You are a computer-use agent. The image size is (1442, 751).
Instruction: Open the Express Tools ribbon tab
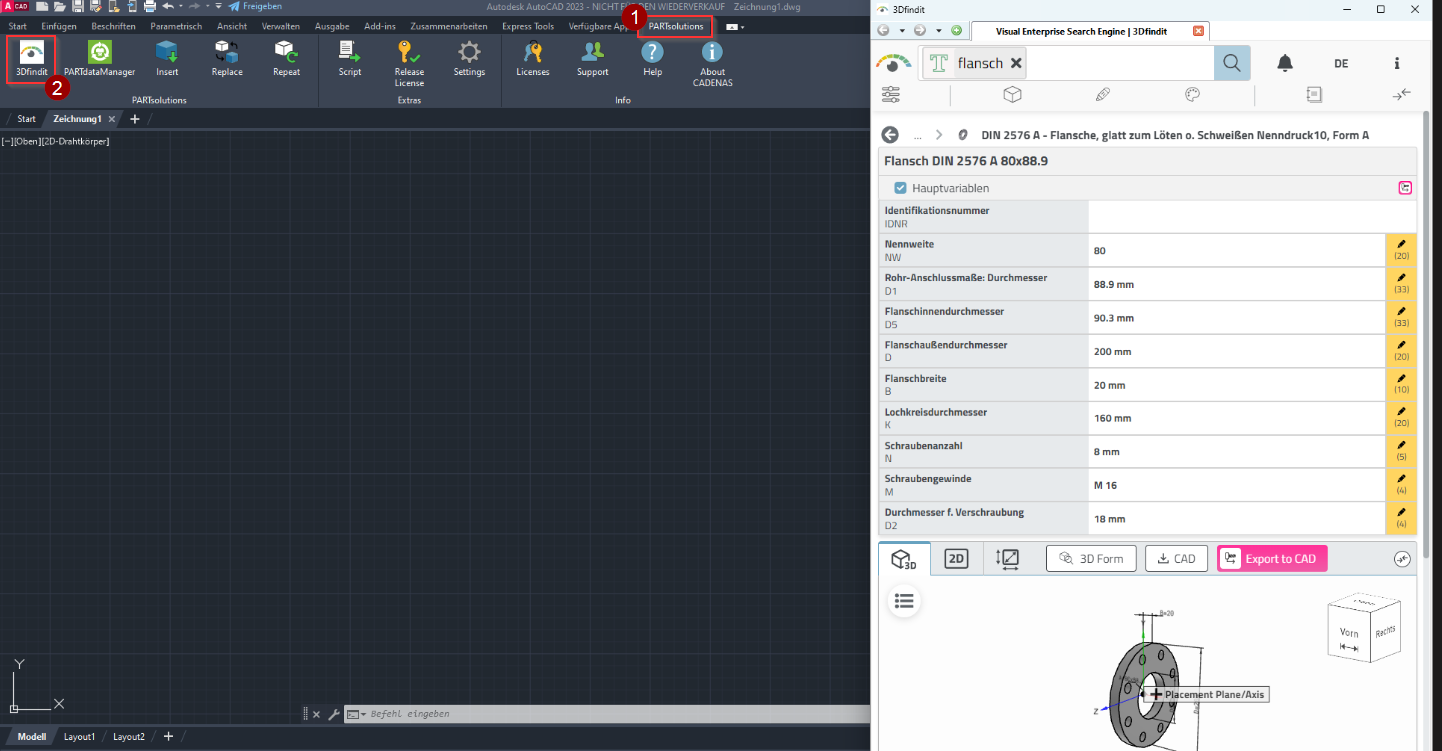click(528, 26)
